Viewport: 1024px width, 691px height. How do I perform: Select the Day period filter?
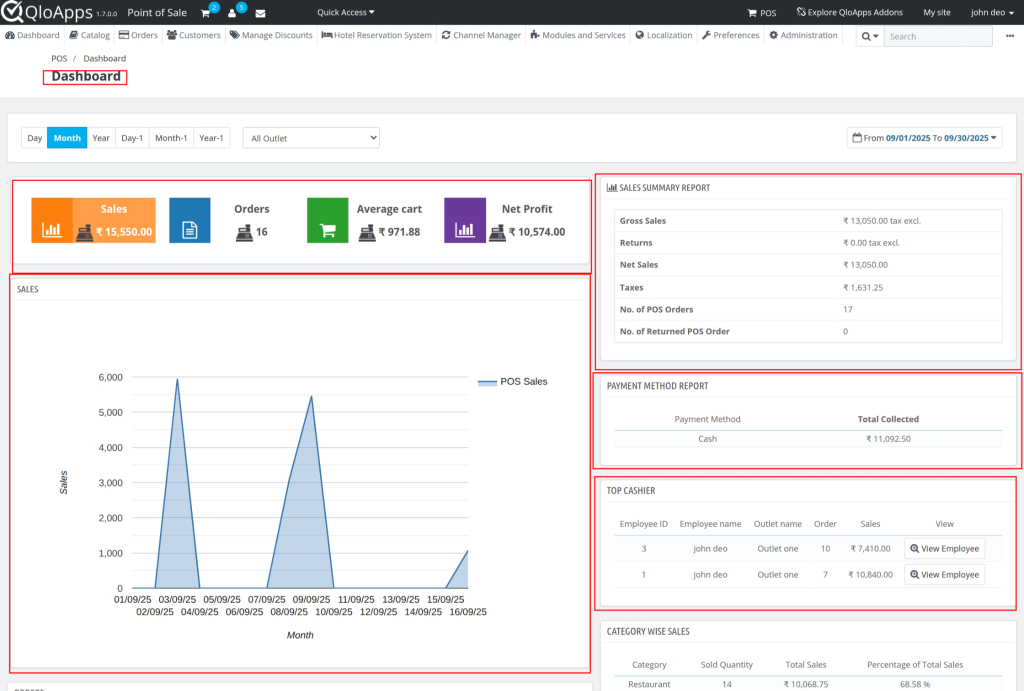(35, 138)
